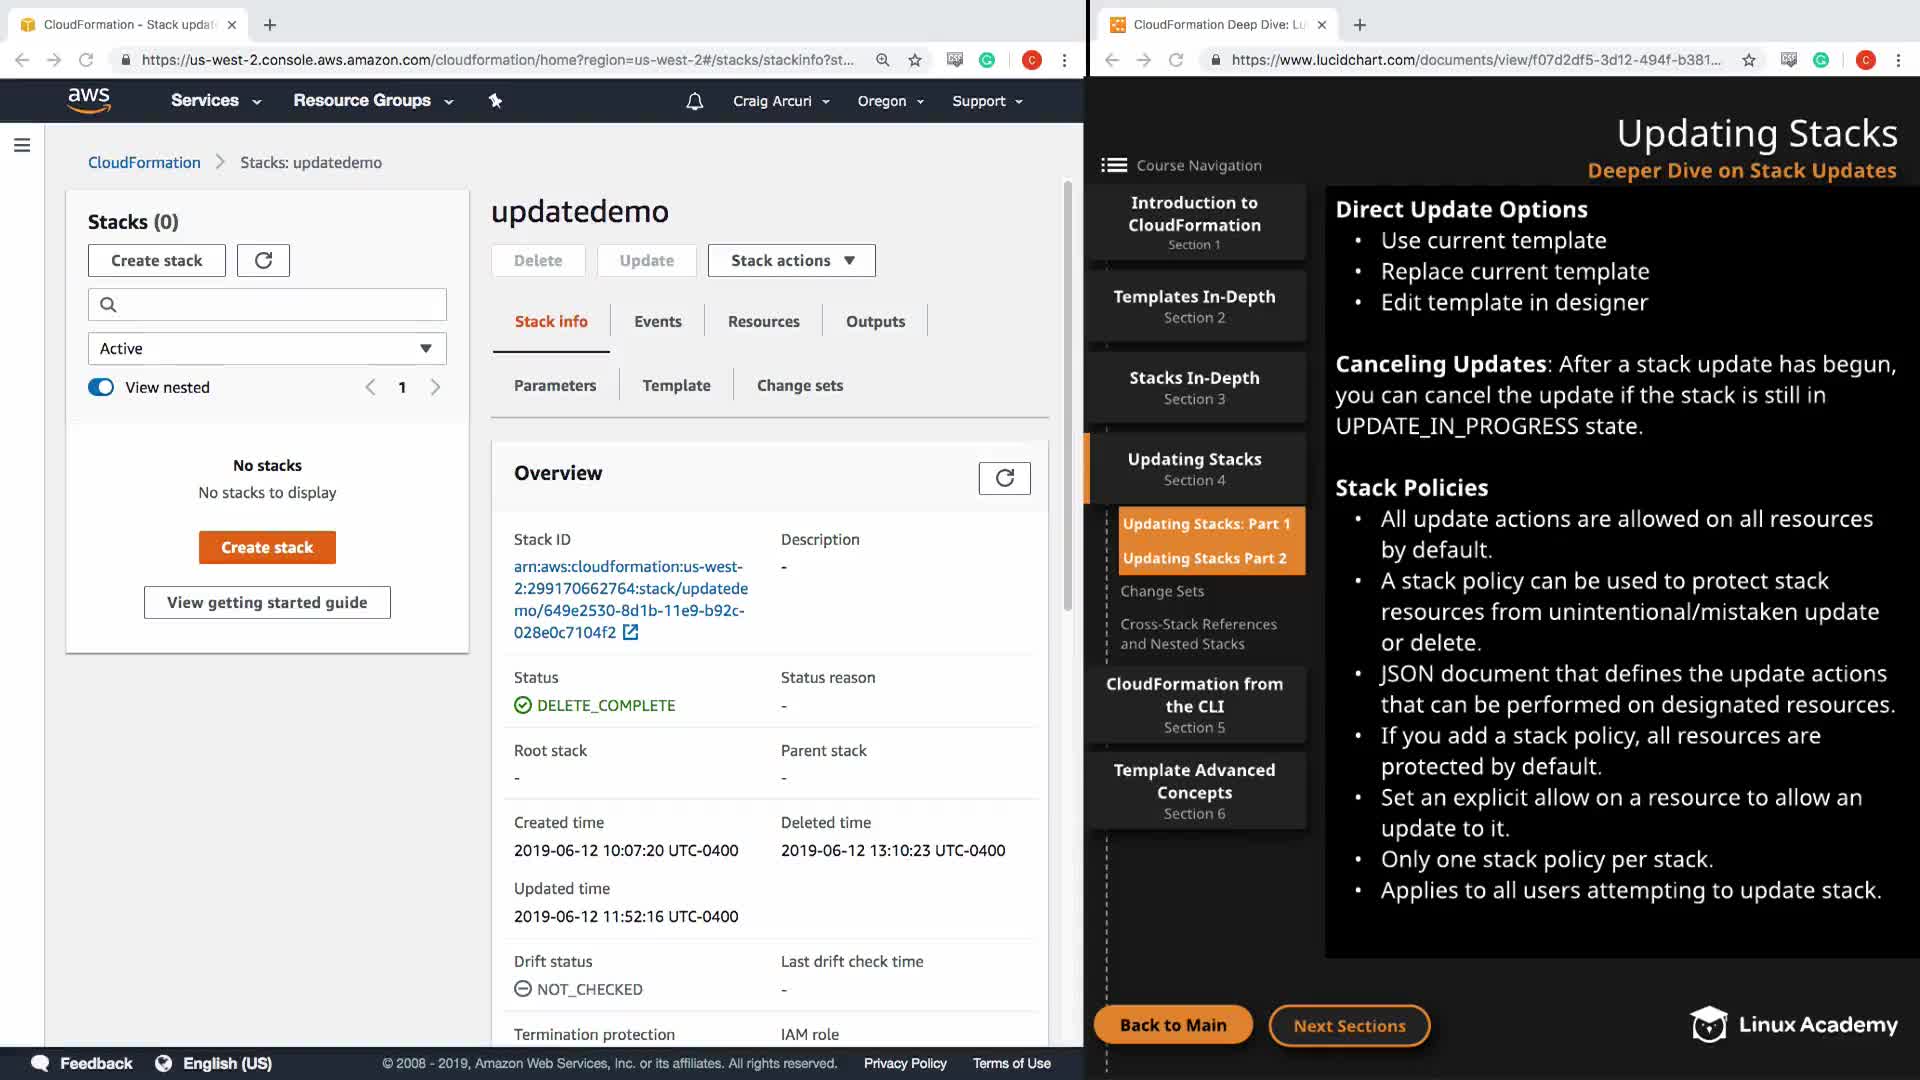Open the Stack actions dropdown
The height and width of the screenshot is (1080, 1920).
tap(791, 260)
